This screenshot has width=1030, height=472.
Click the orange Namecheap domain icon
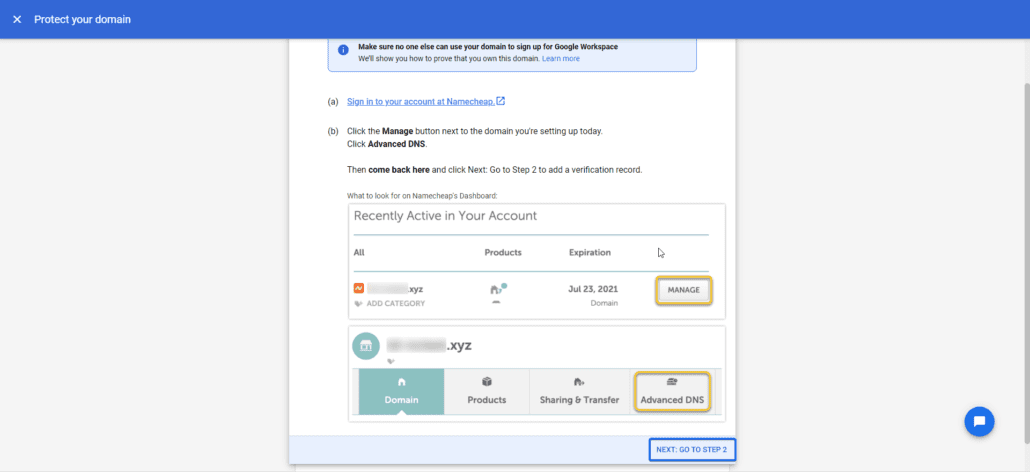click(x=359, y=288)
